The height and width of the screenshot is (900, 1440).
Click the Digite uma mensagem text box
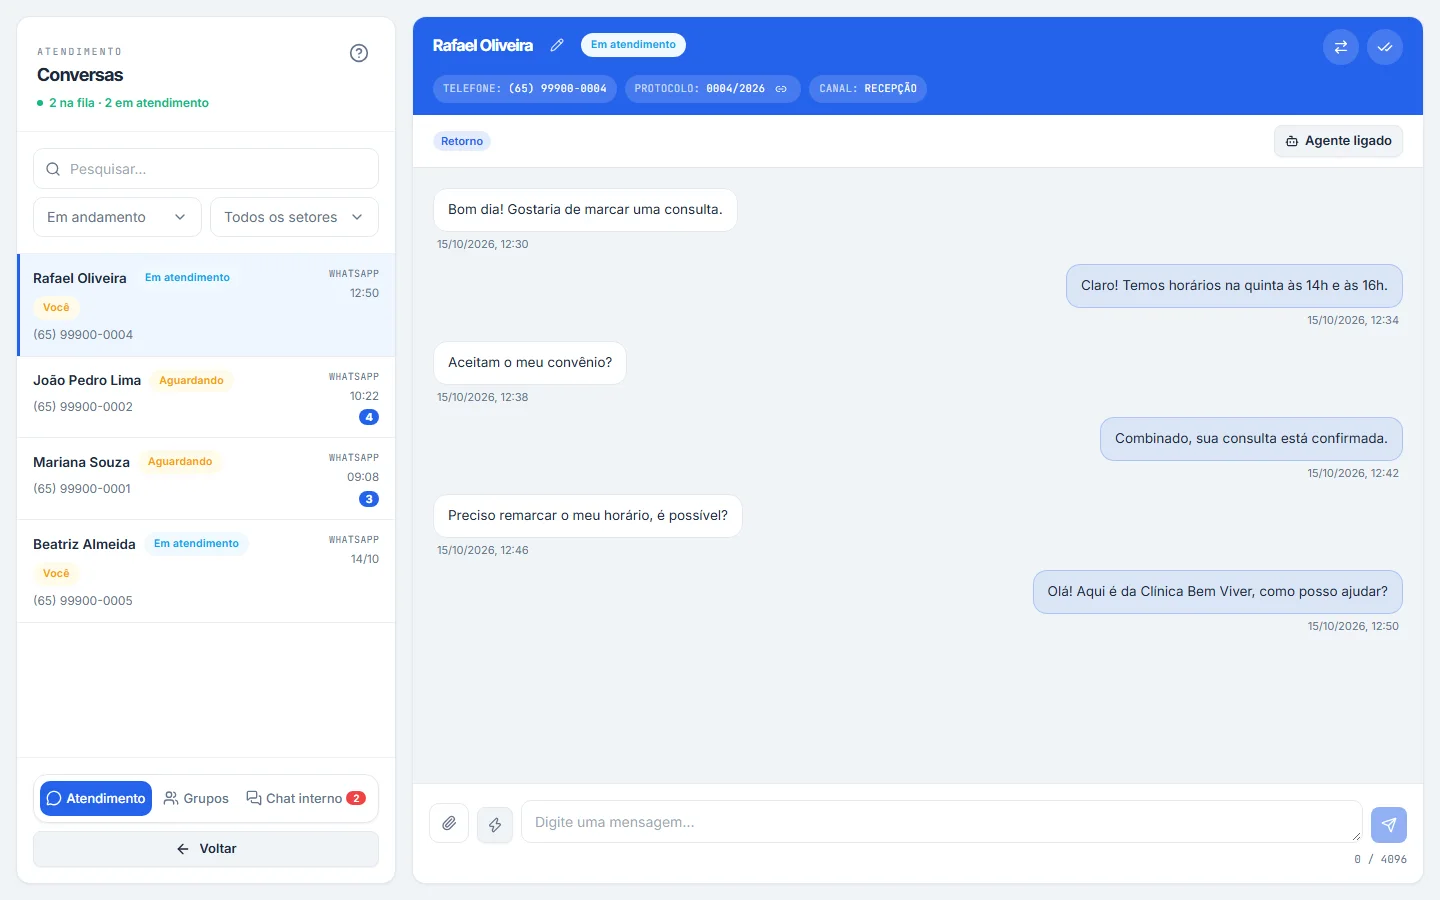(941, 822)
